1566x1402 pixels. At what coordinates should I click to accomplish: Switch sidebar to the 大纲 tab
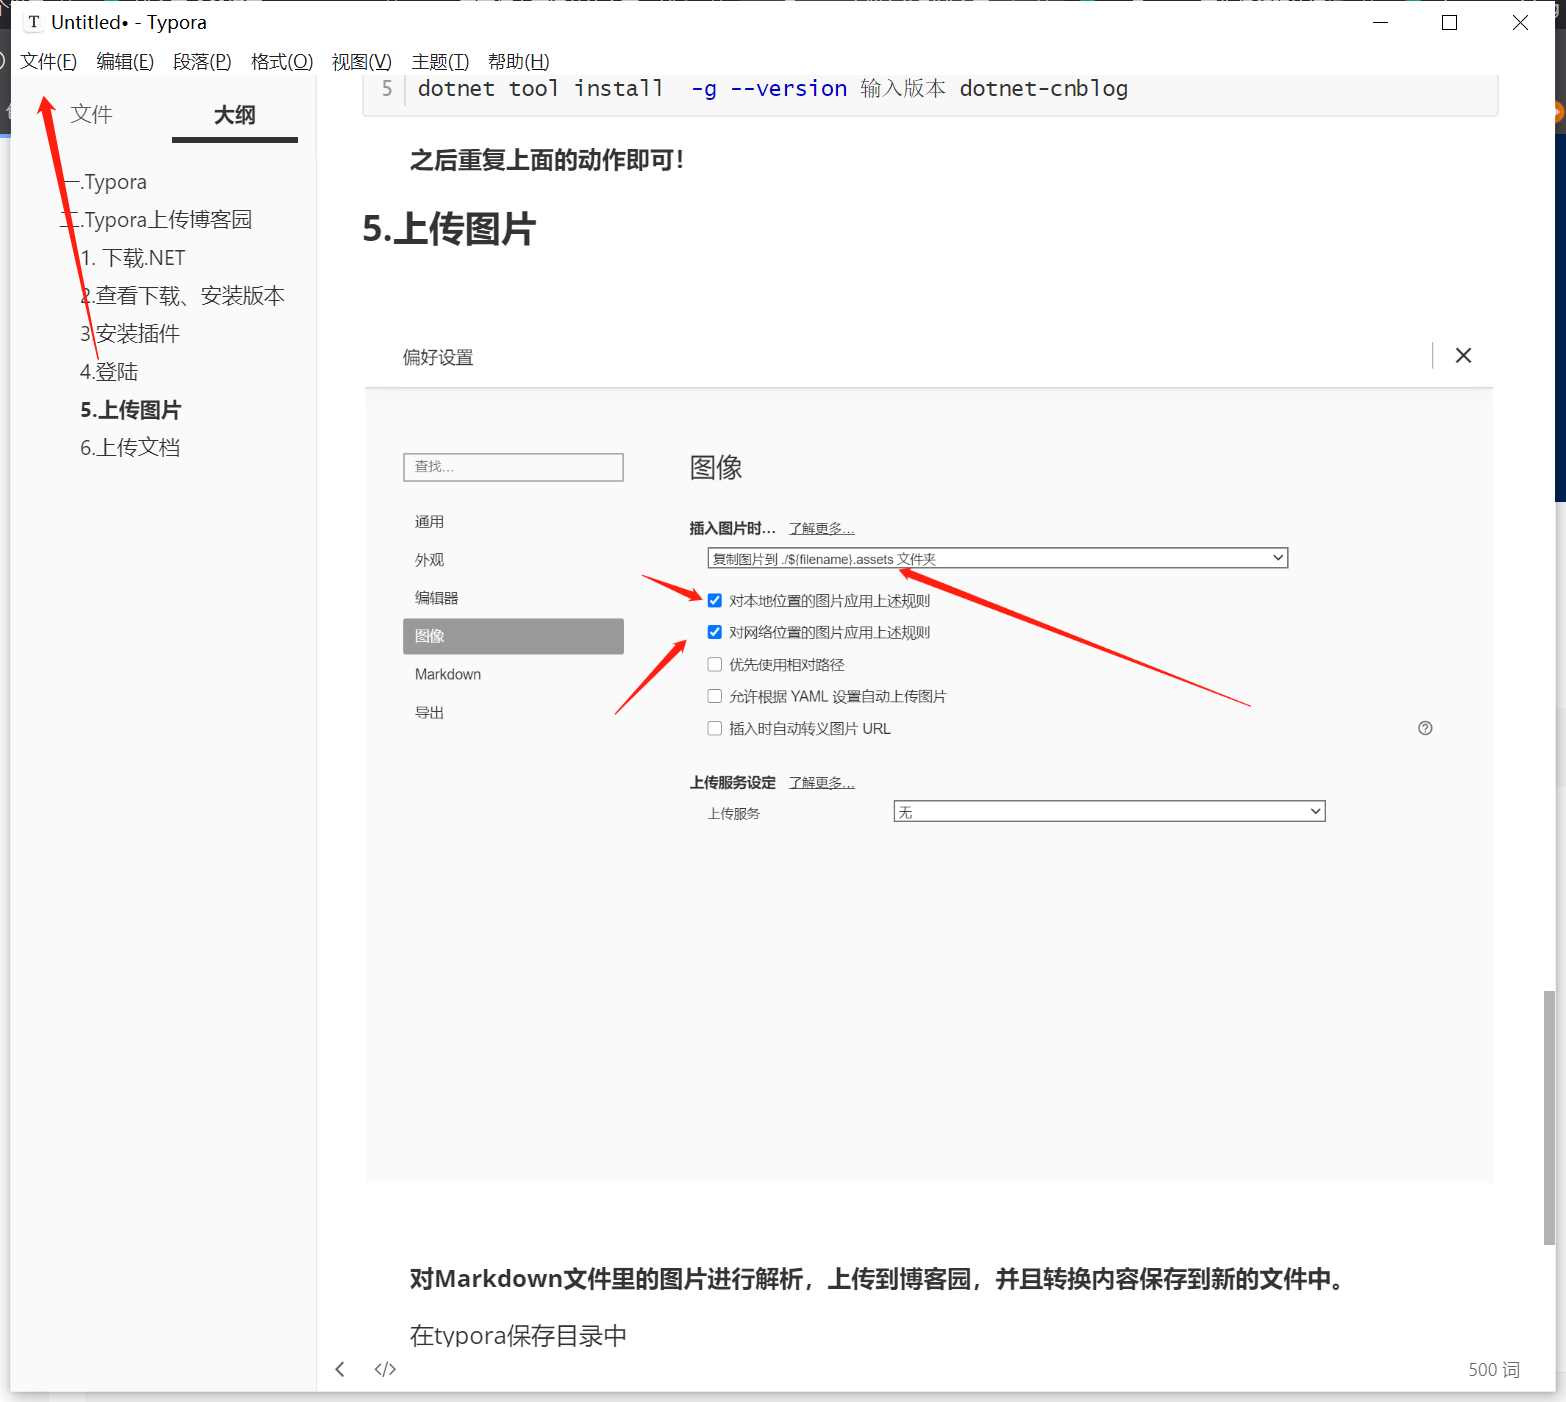pyautogui.click(x=235, y=115)
